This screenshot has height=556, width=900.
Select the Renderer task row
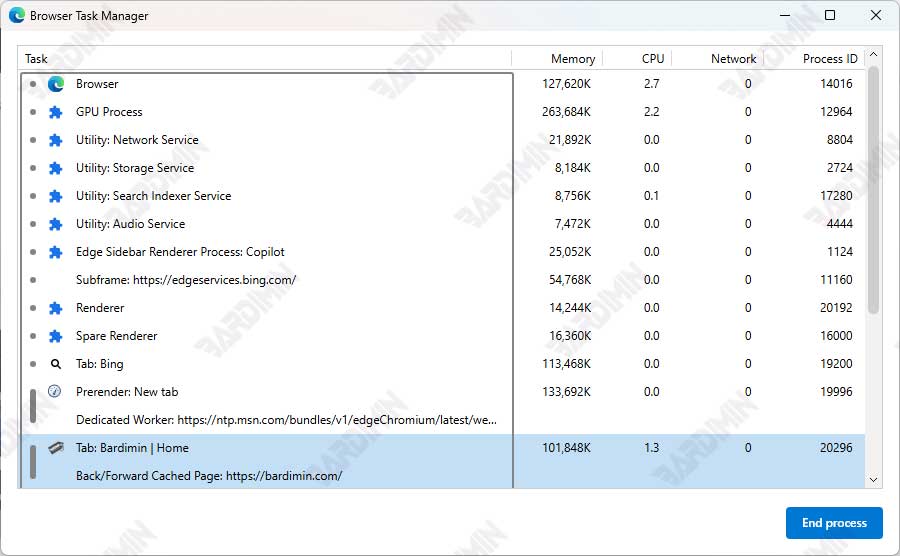click(442, 308)
